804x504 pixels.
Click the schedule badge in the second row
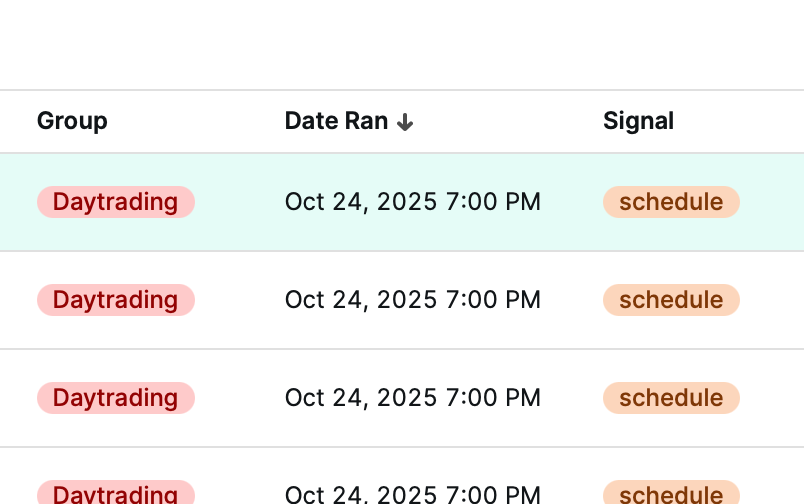670,300
